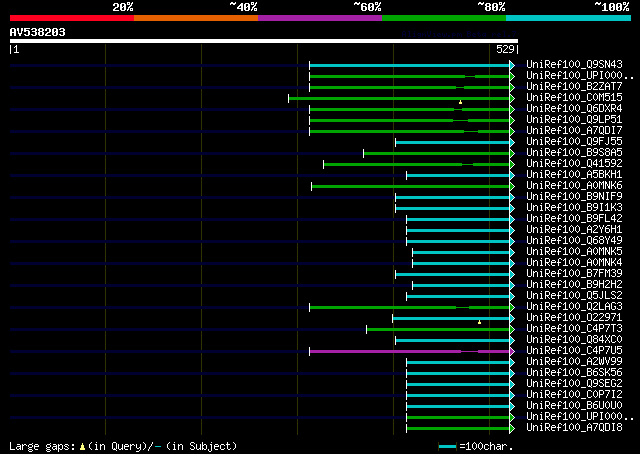640x454 pixels.
Task: Select the UniRef100_A0MNK5 label
Action: point(574,252)
